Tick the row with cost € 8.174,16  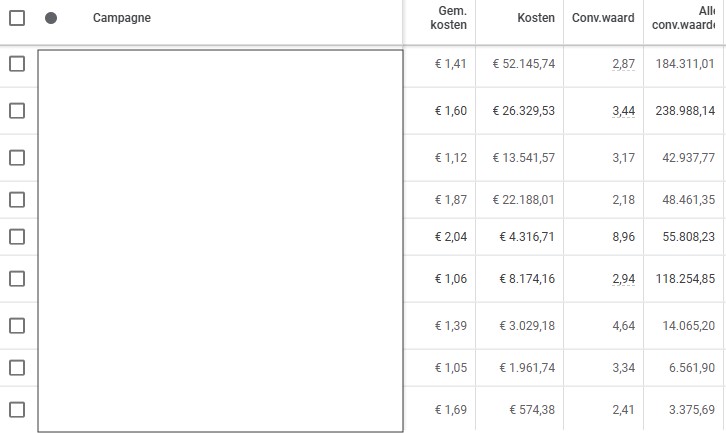(x=17, y=278)
